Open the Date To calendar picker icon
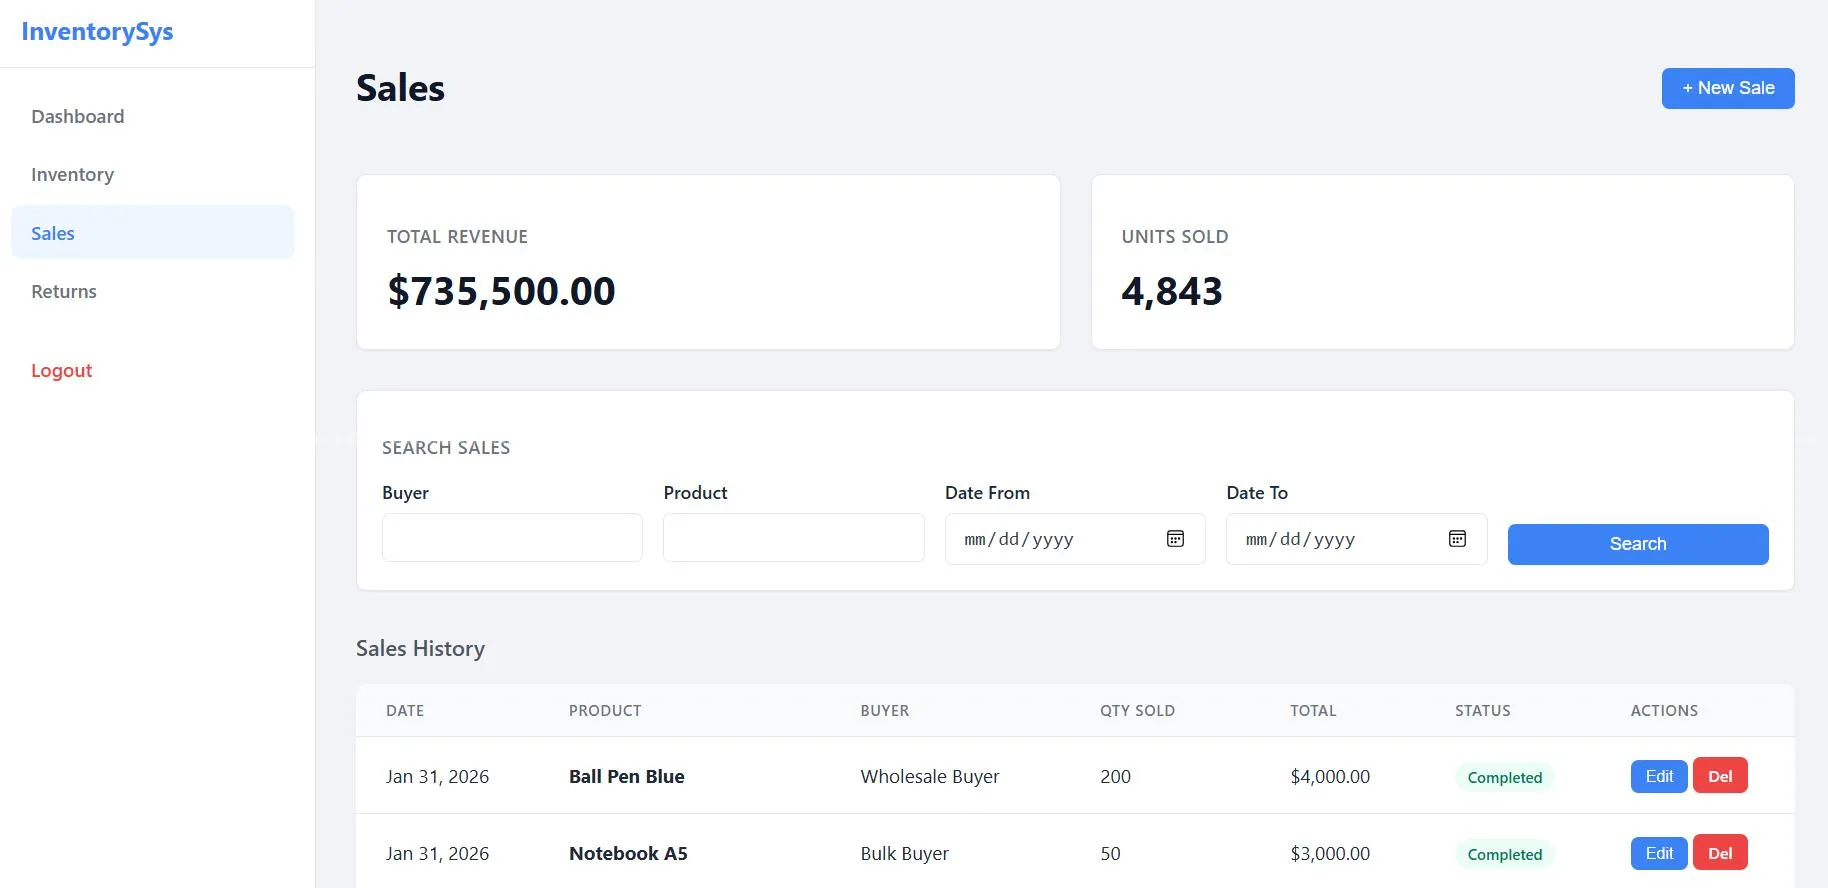 click(1457, 539)
